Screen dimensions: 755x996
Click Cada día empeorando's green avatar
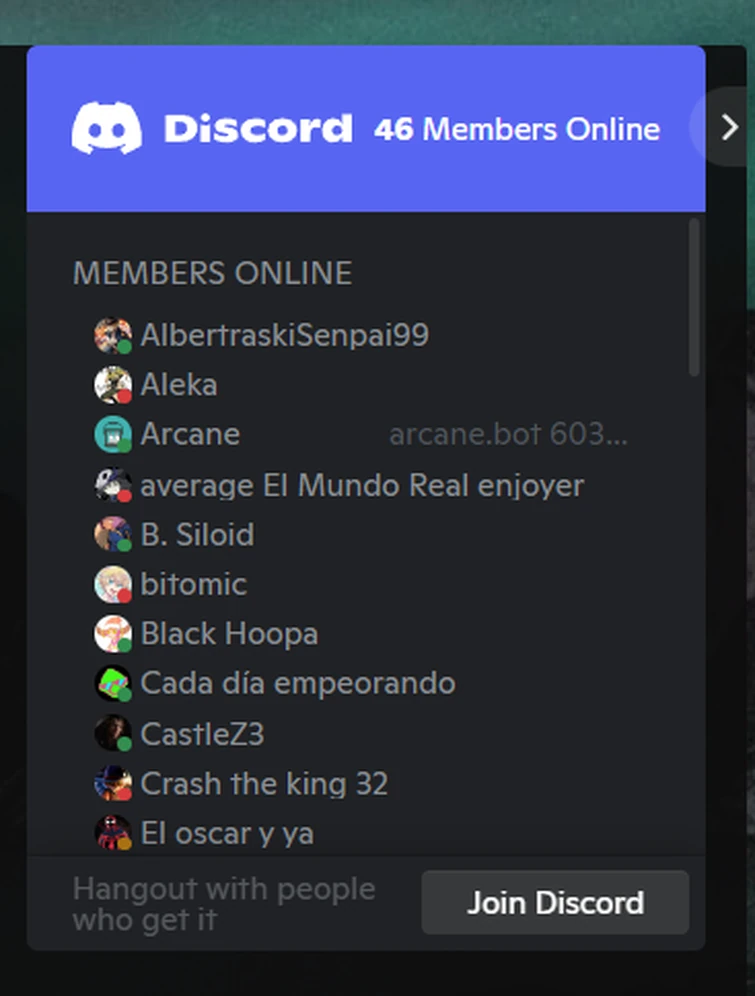(113, 683)
